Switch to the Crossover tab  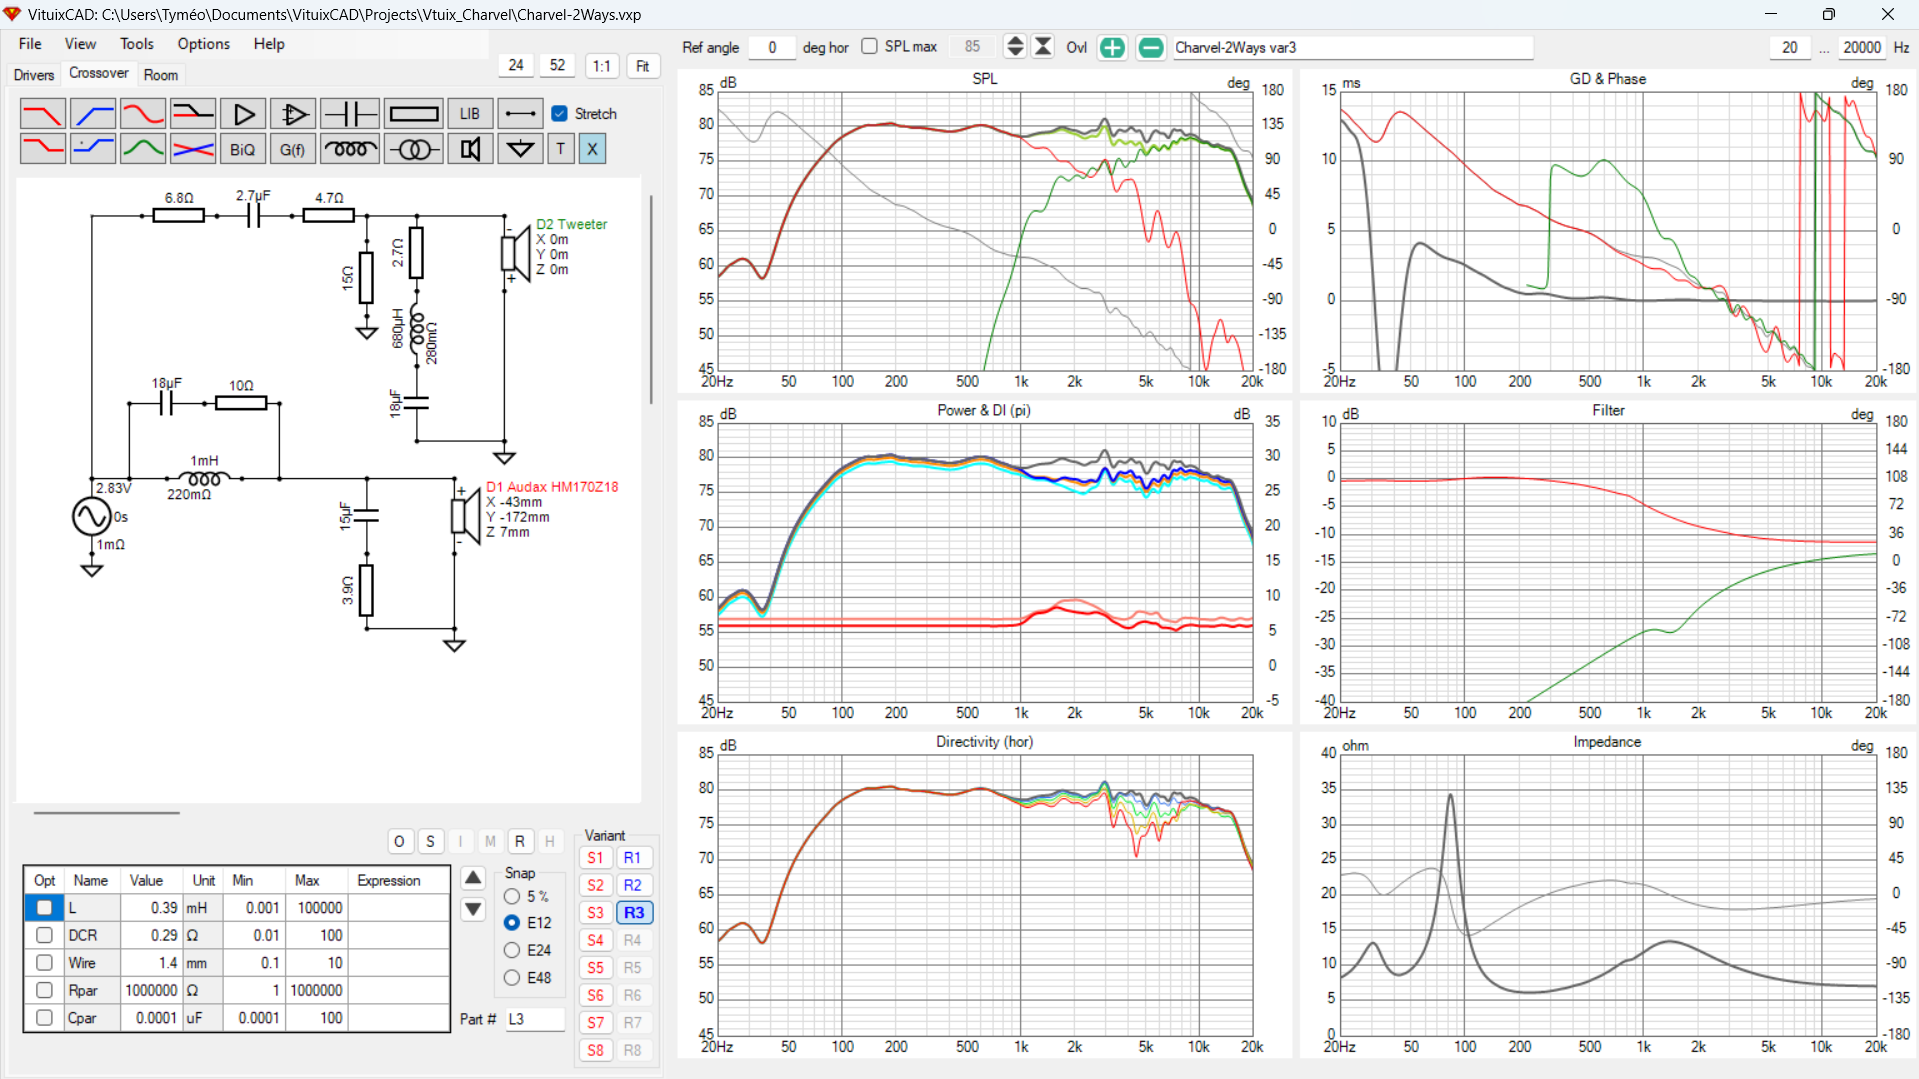99,73
